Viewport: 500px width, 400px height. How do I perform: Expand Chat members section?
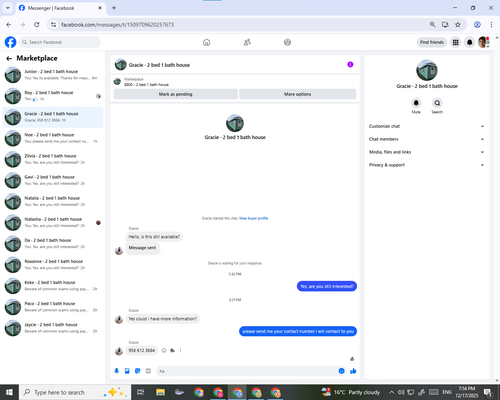coord(426,139)
